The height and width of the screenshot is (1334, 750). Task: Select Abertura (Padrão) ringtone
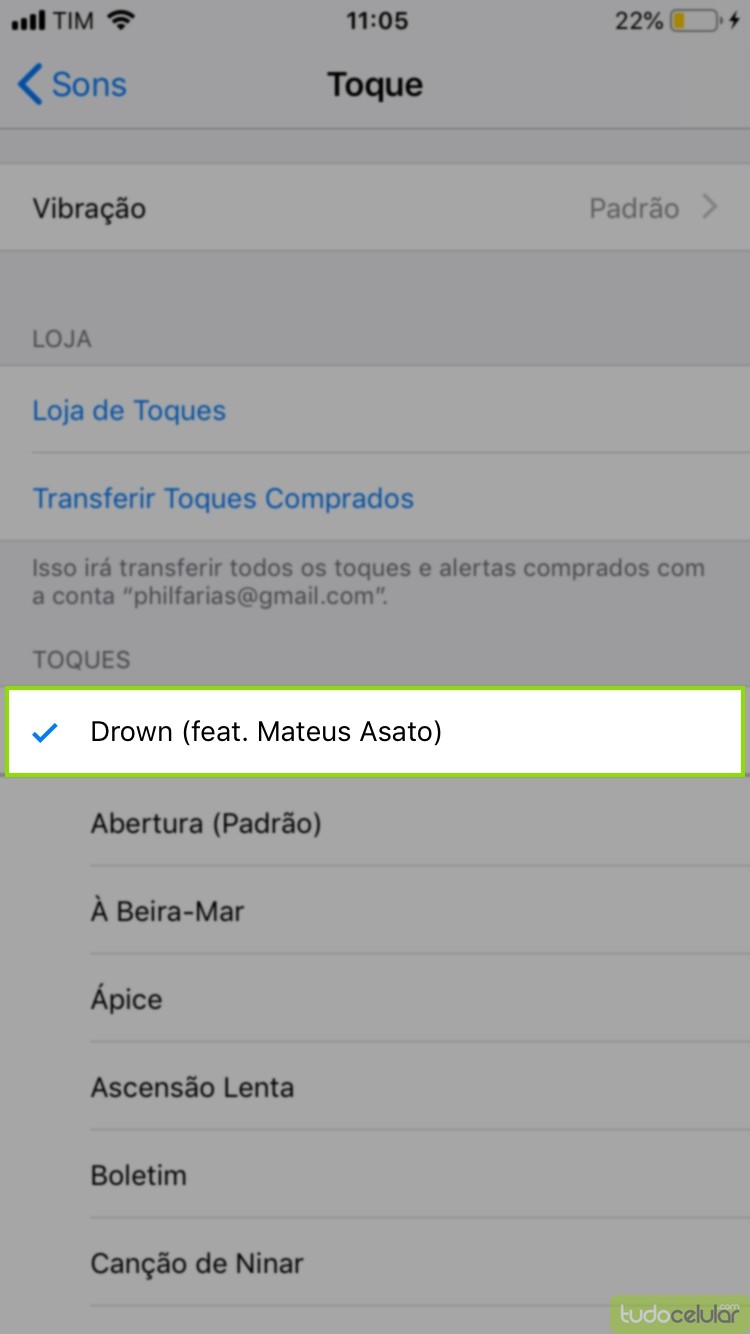(x=206, y=824)
